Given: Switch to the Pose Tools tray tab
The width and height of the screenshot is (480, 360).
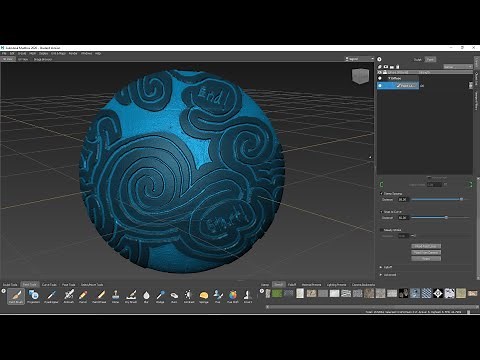Looking at the screenshot, I should 69,285.
